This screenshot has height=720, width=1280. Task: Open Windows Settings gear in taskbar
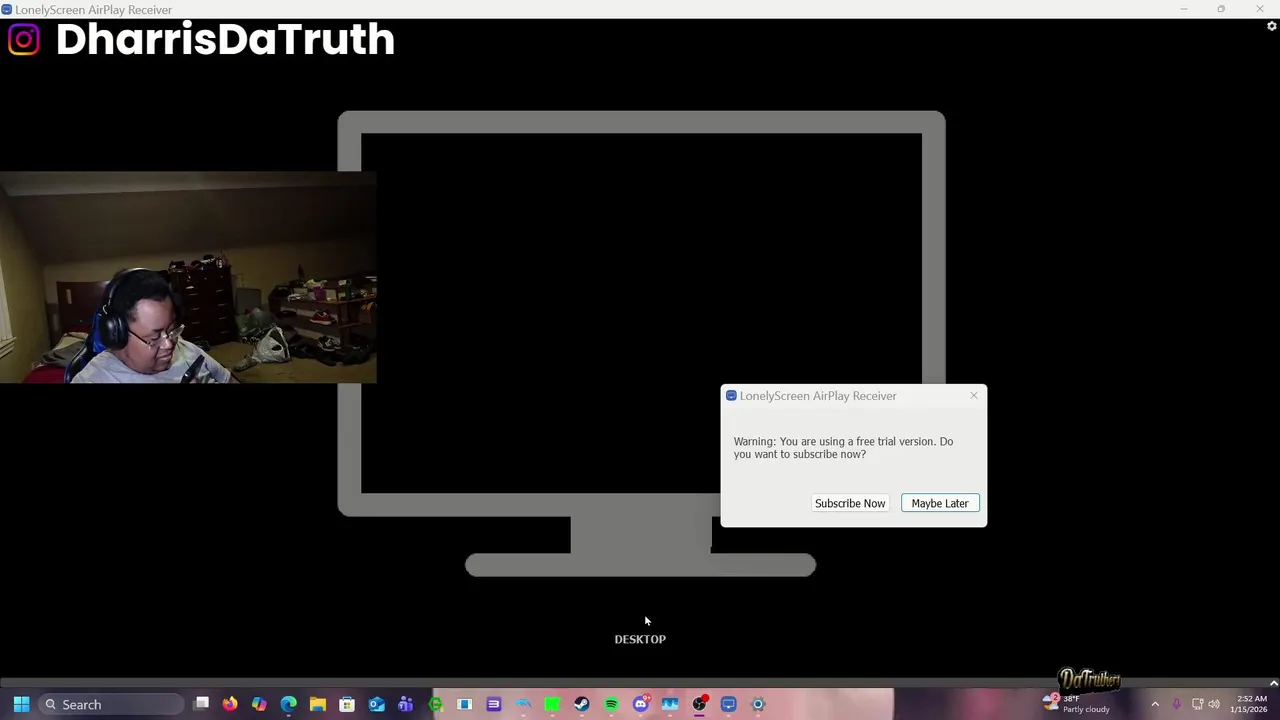(758, 704)
